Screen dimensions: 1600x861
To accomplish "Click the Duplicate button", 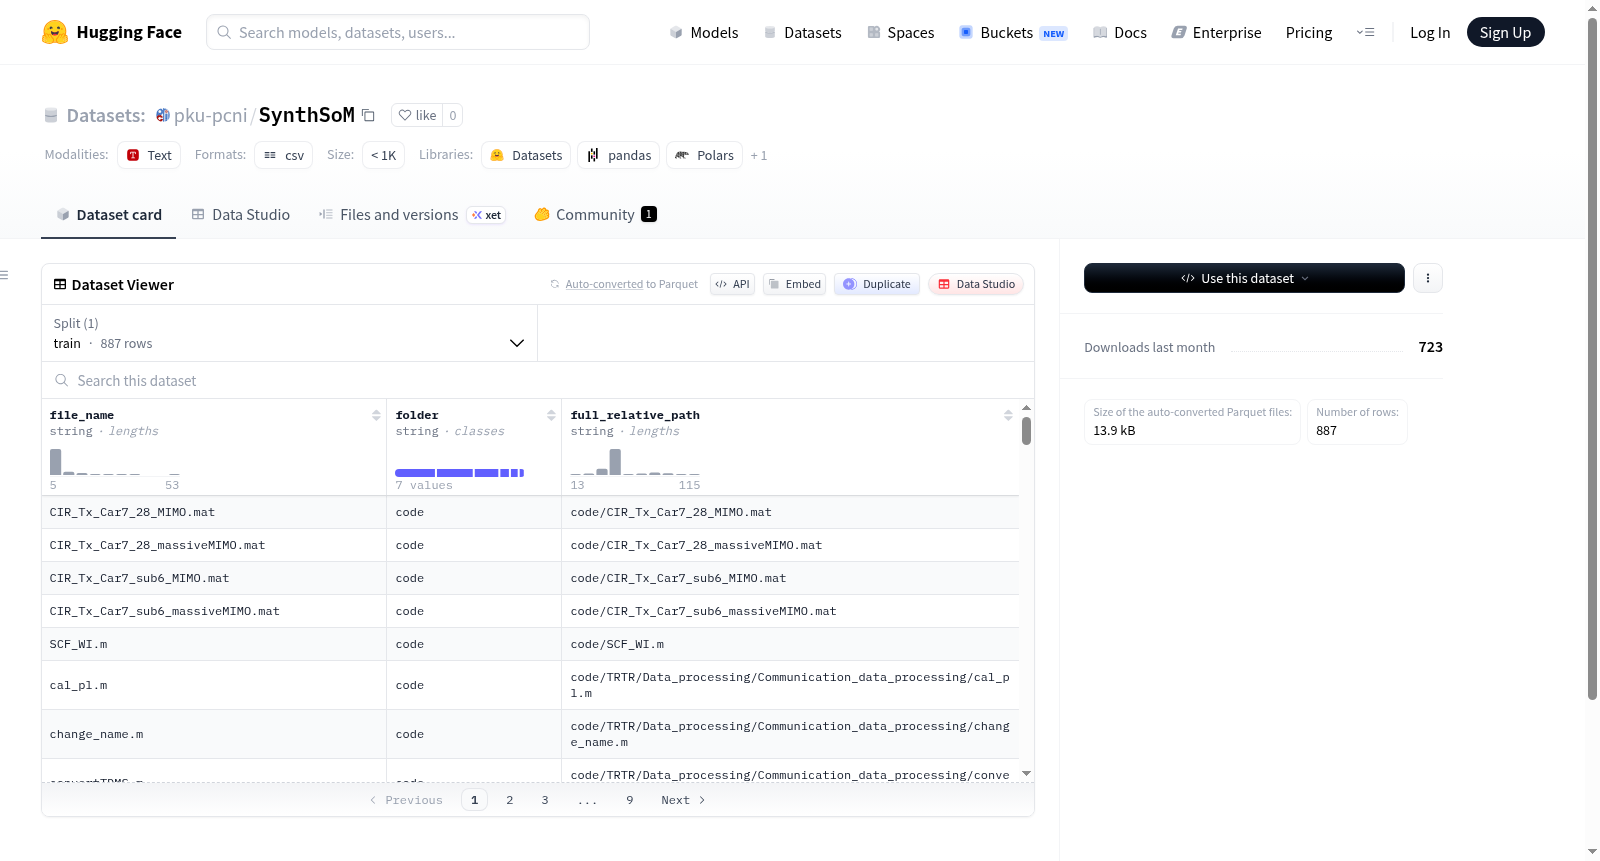I will point(877,284).
